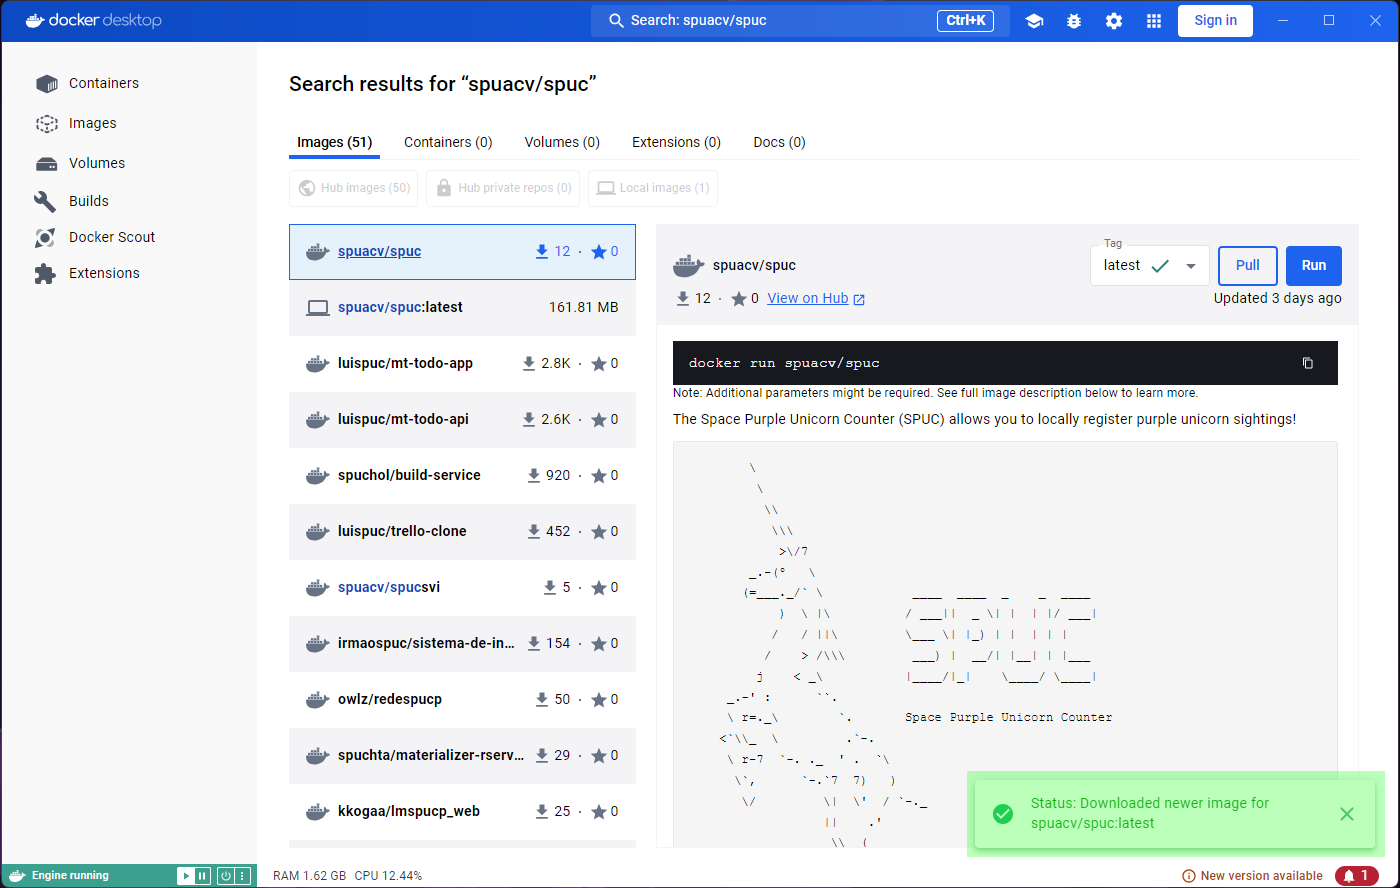Click CPU 12.44% status entry
Image resolution: width=1400 pixels, height=888 pixels.
(388, 876)
